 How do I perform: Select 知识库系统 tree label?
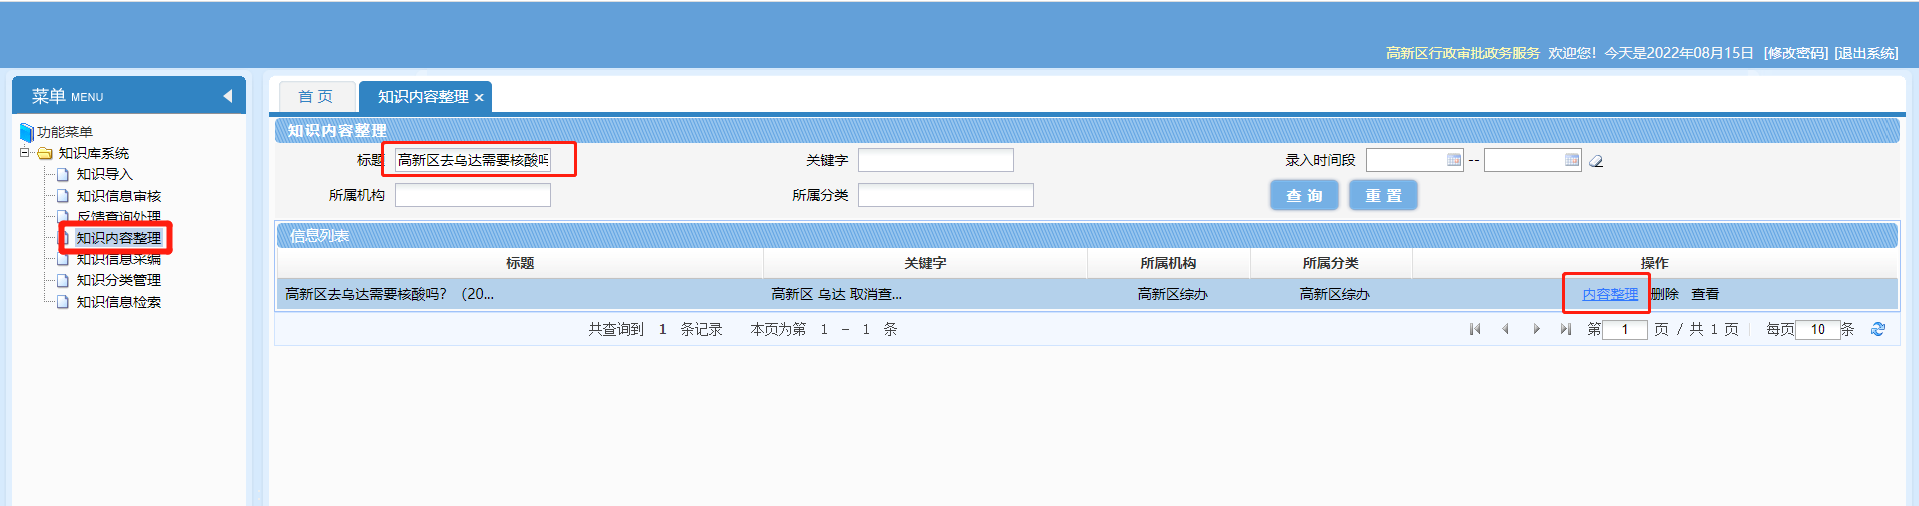[x=94, y=153]
